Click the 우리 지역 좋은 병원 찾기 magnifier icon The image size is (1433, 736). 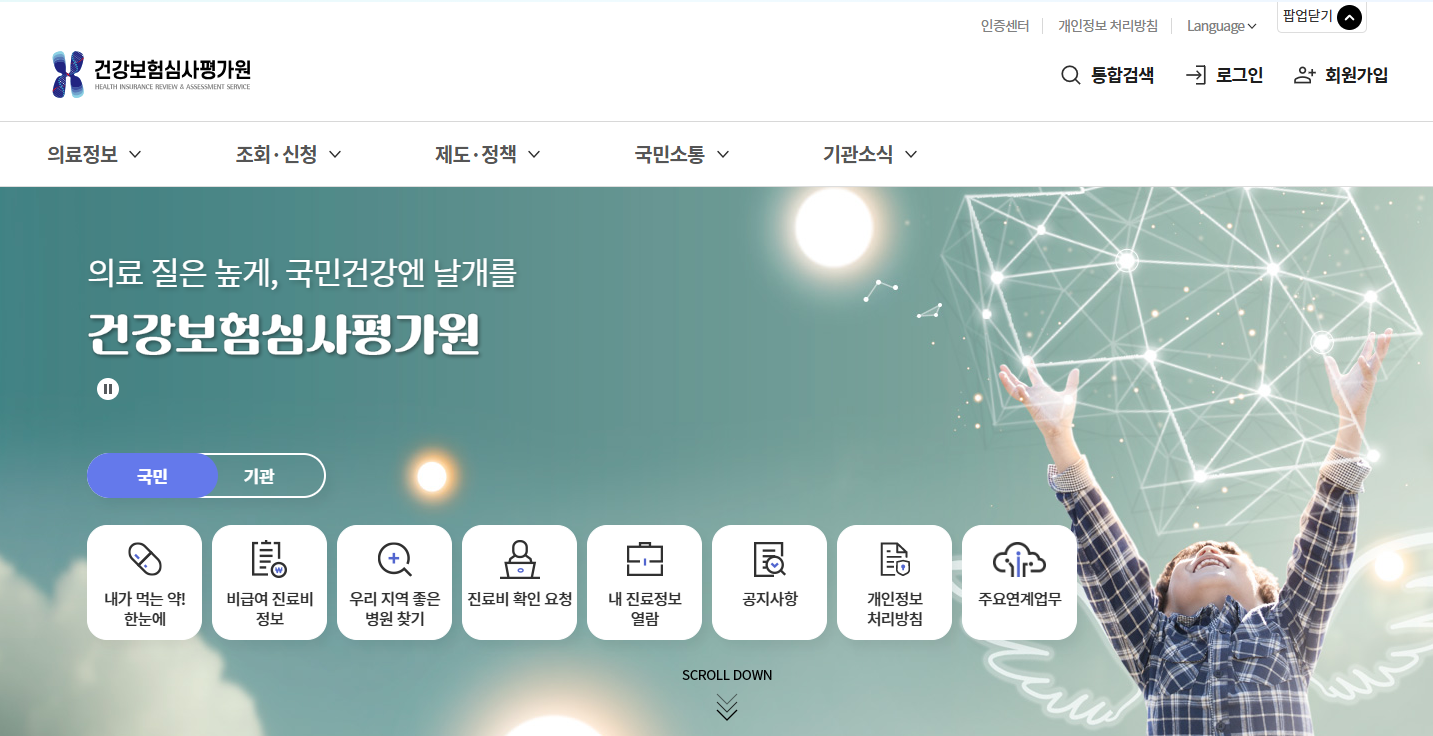coord(394,559)
